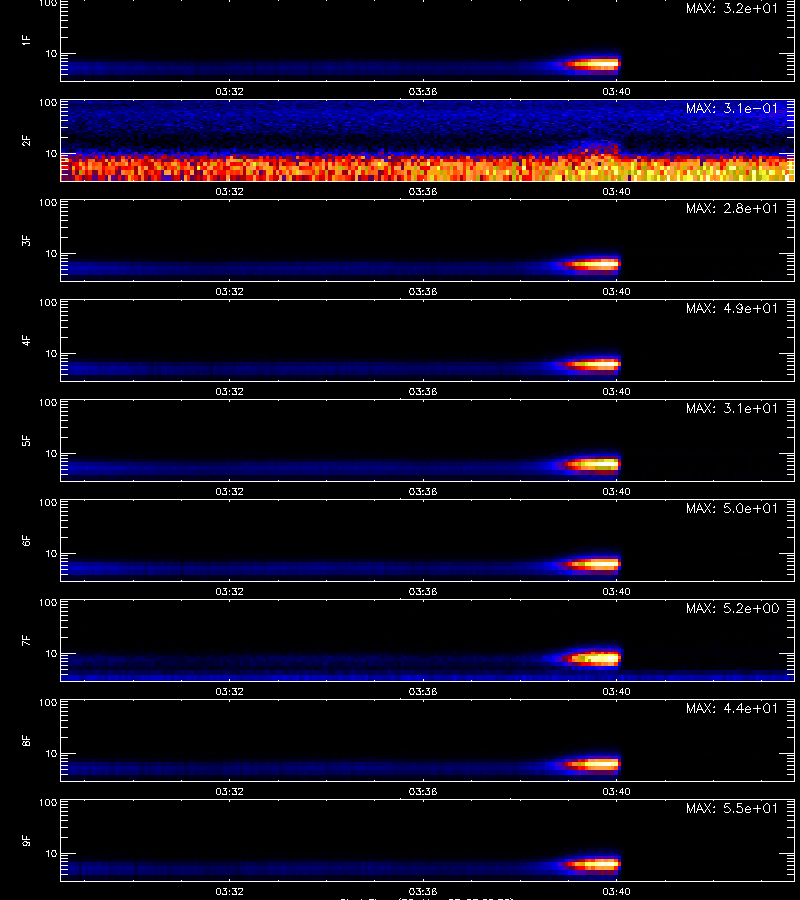
Task: Select the 1F panel axis title
Action: pos(26,40)
